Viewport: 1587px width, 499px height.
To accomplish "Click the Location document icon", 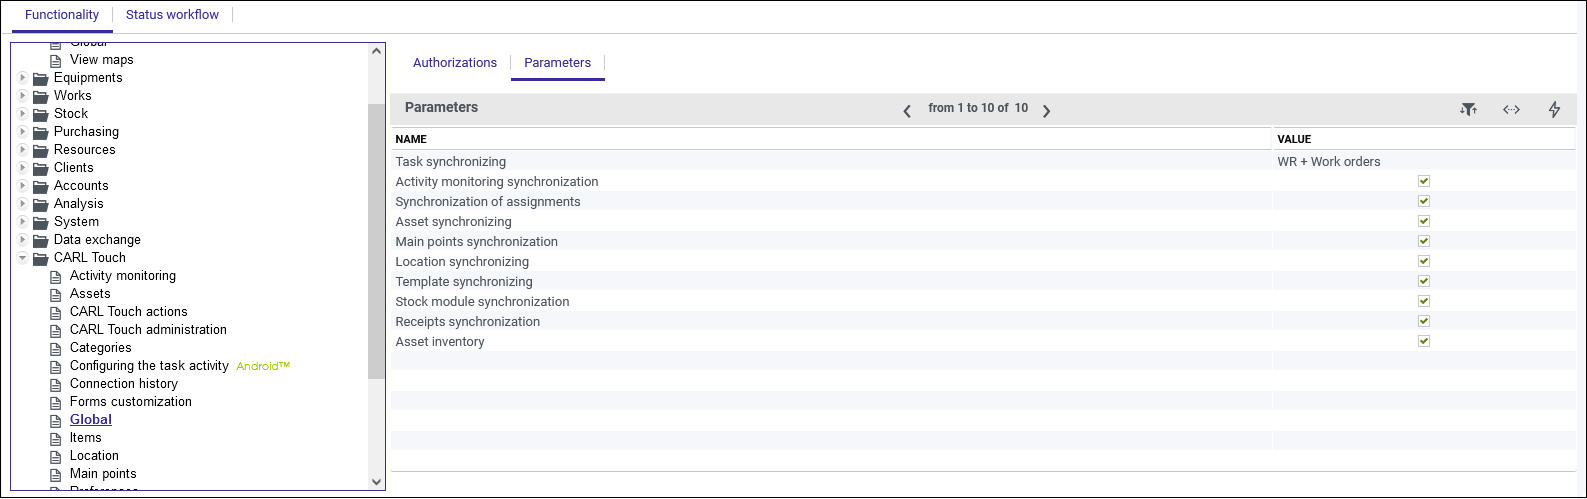I will pos(56,456).
